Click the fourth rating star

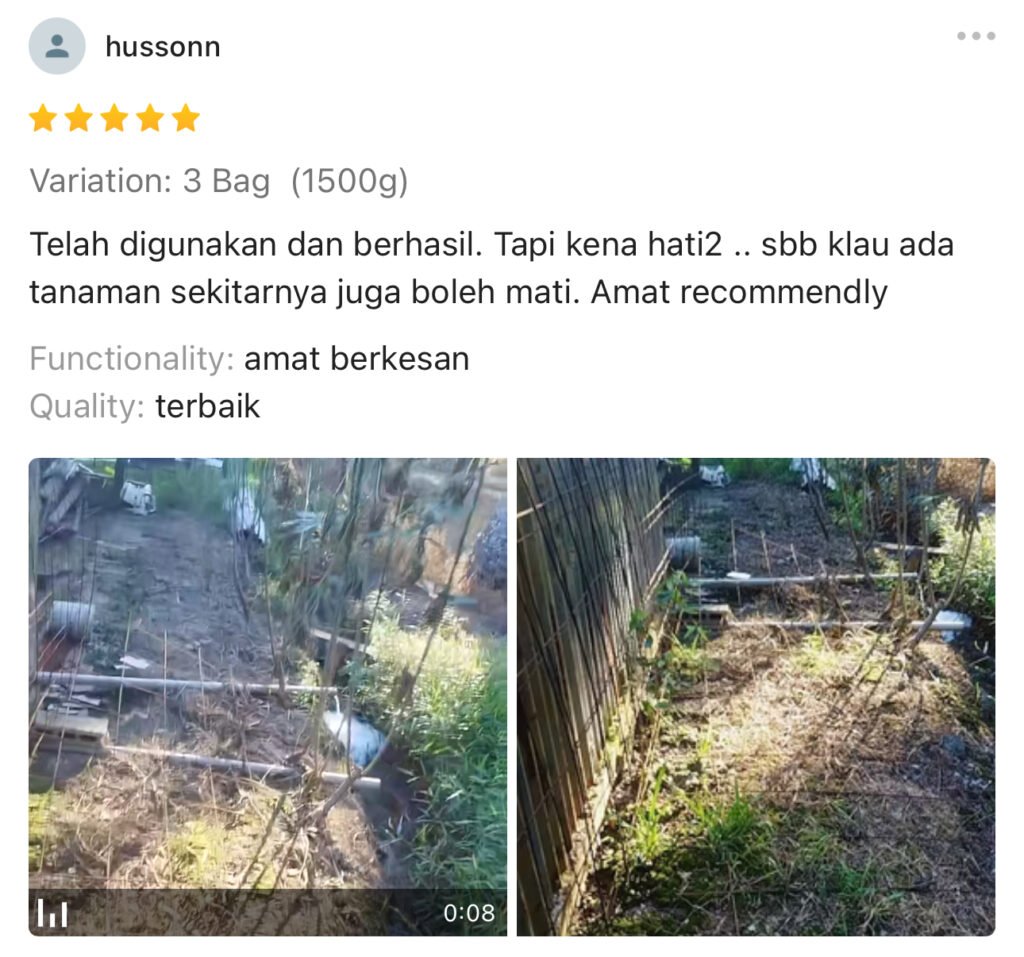150,118
